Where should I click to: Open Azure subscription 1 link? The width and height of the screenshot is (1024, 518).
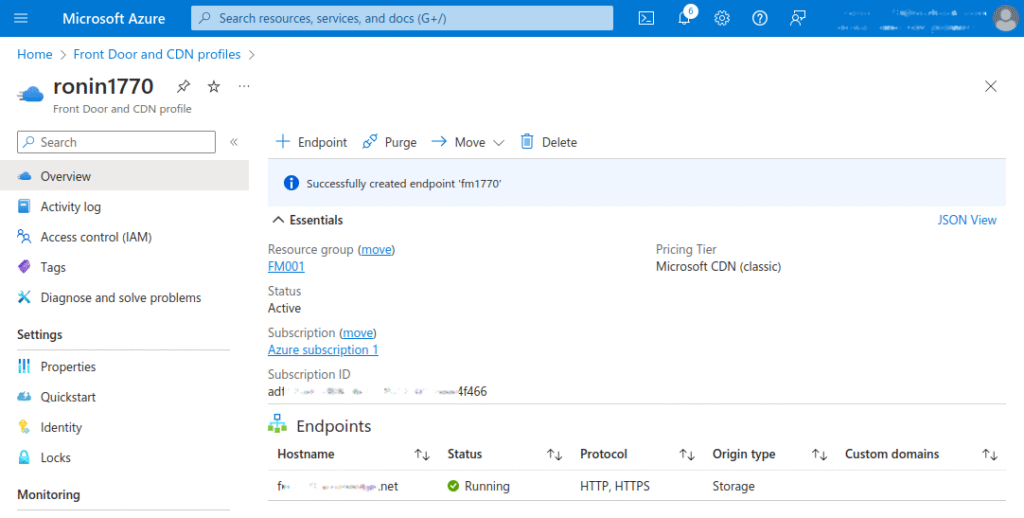323,349
